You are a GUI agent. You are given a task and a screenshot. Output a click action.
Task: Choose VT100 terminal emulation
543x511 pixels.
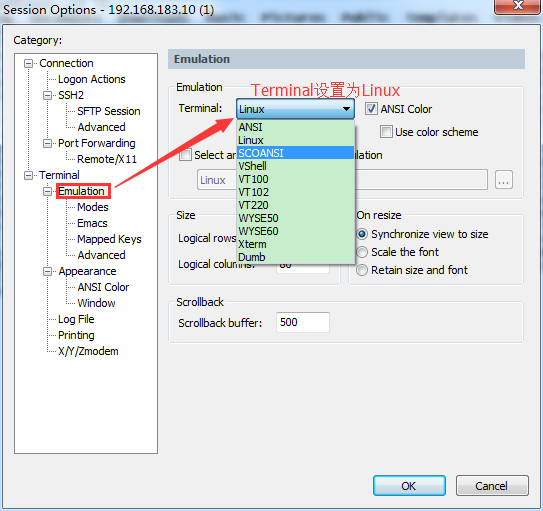point(295,179)
